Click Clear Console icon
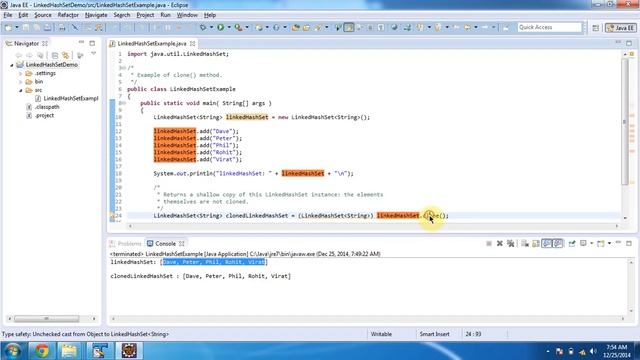 pyautogui.click(x=525, y=244)
